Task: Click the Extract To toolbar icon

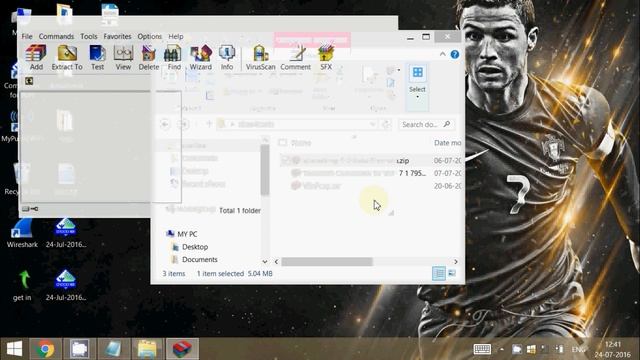Action: click(67, 58)
